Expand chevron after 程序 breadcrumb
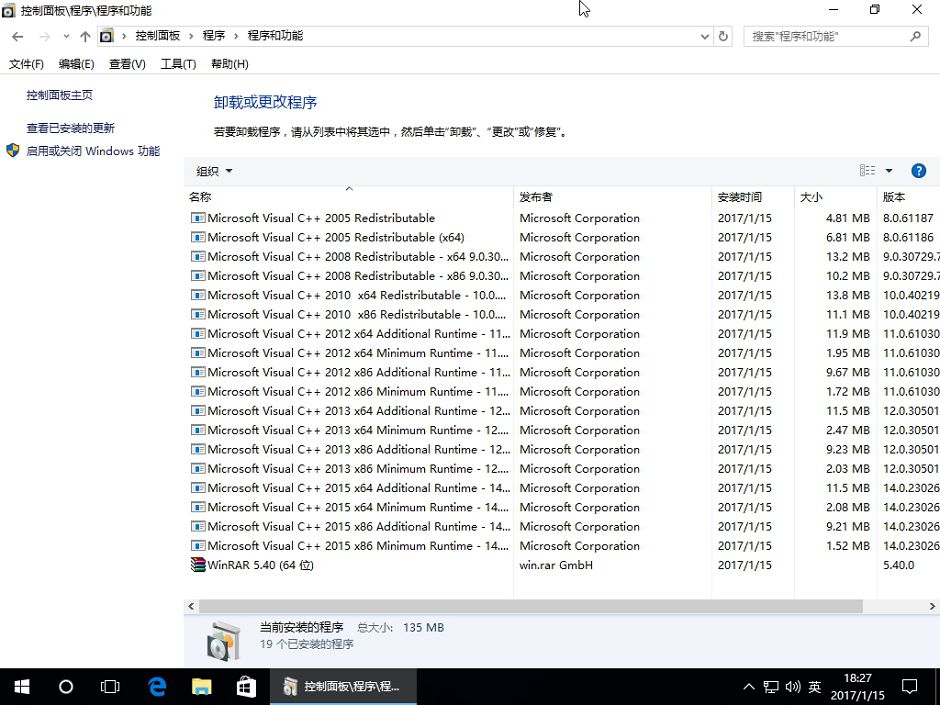The height and width of the screenshot is (705, 940). [x=236, y=37]
